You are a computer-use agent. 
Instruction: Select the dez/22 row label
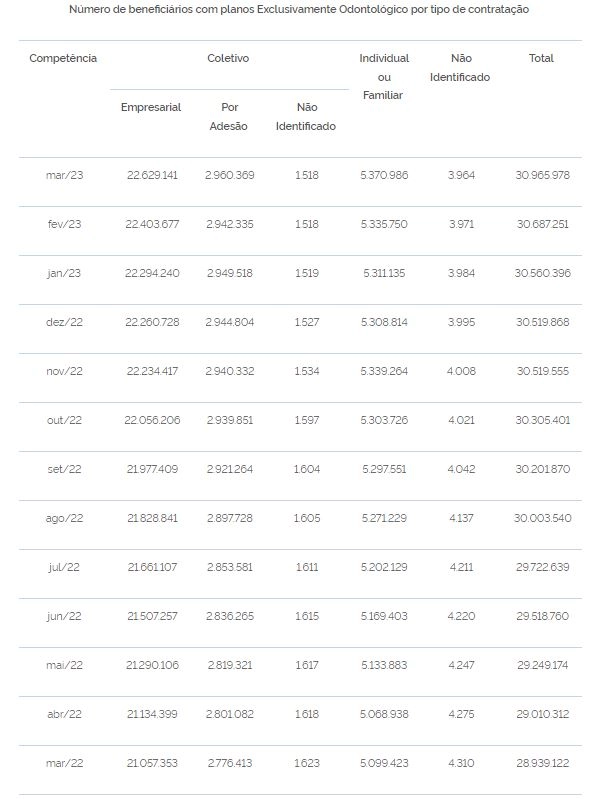[x=64, y=322]
